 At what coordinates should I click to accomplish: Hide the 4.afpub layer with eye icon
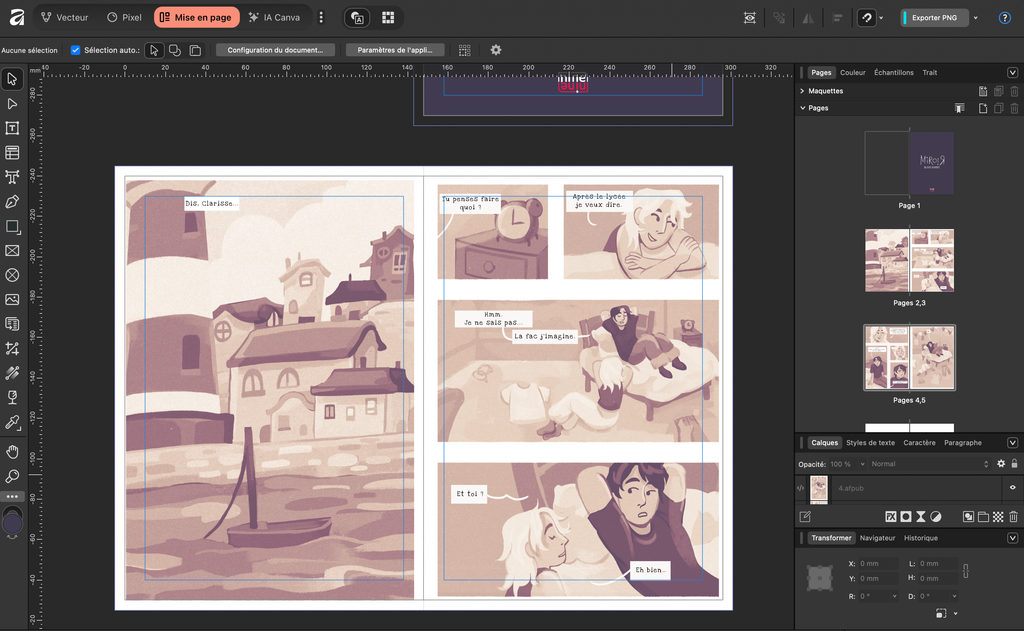[x=1012, y=488]
